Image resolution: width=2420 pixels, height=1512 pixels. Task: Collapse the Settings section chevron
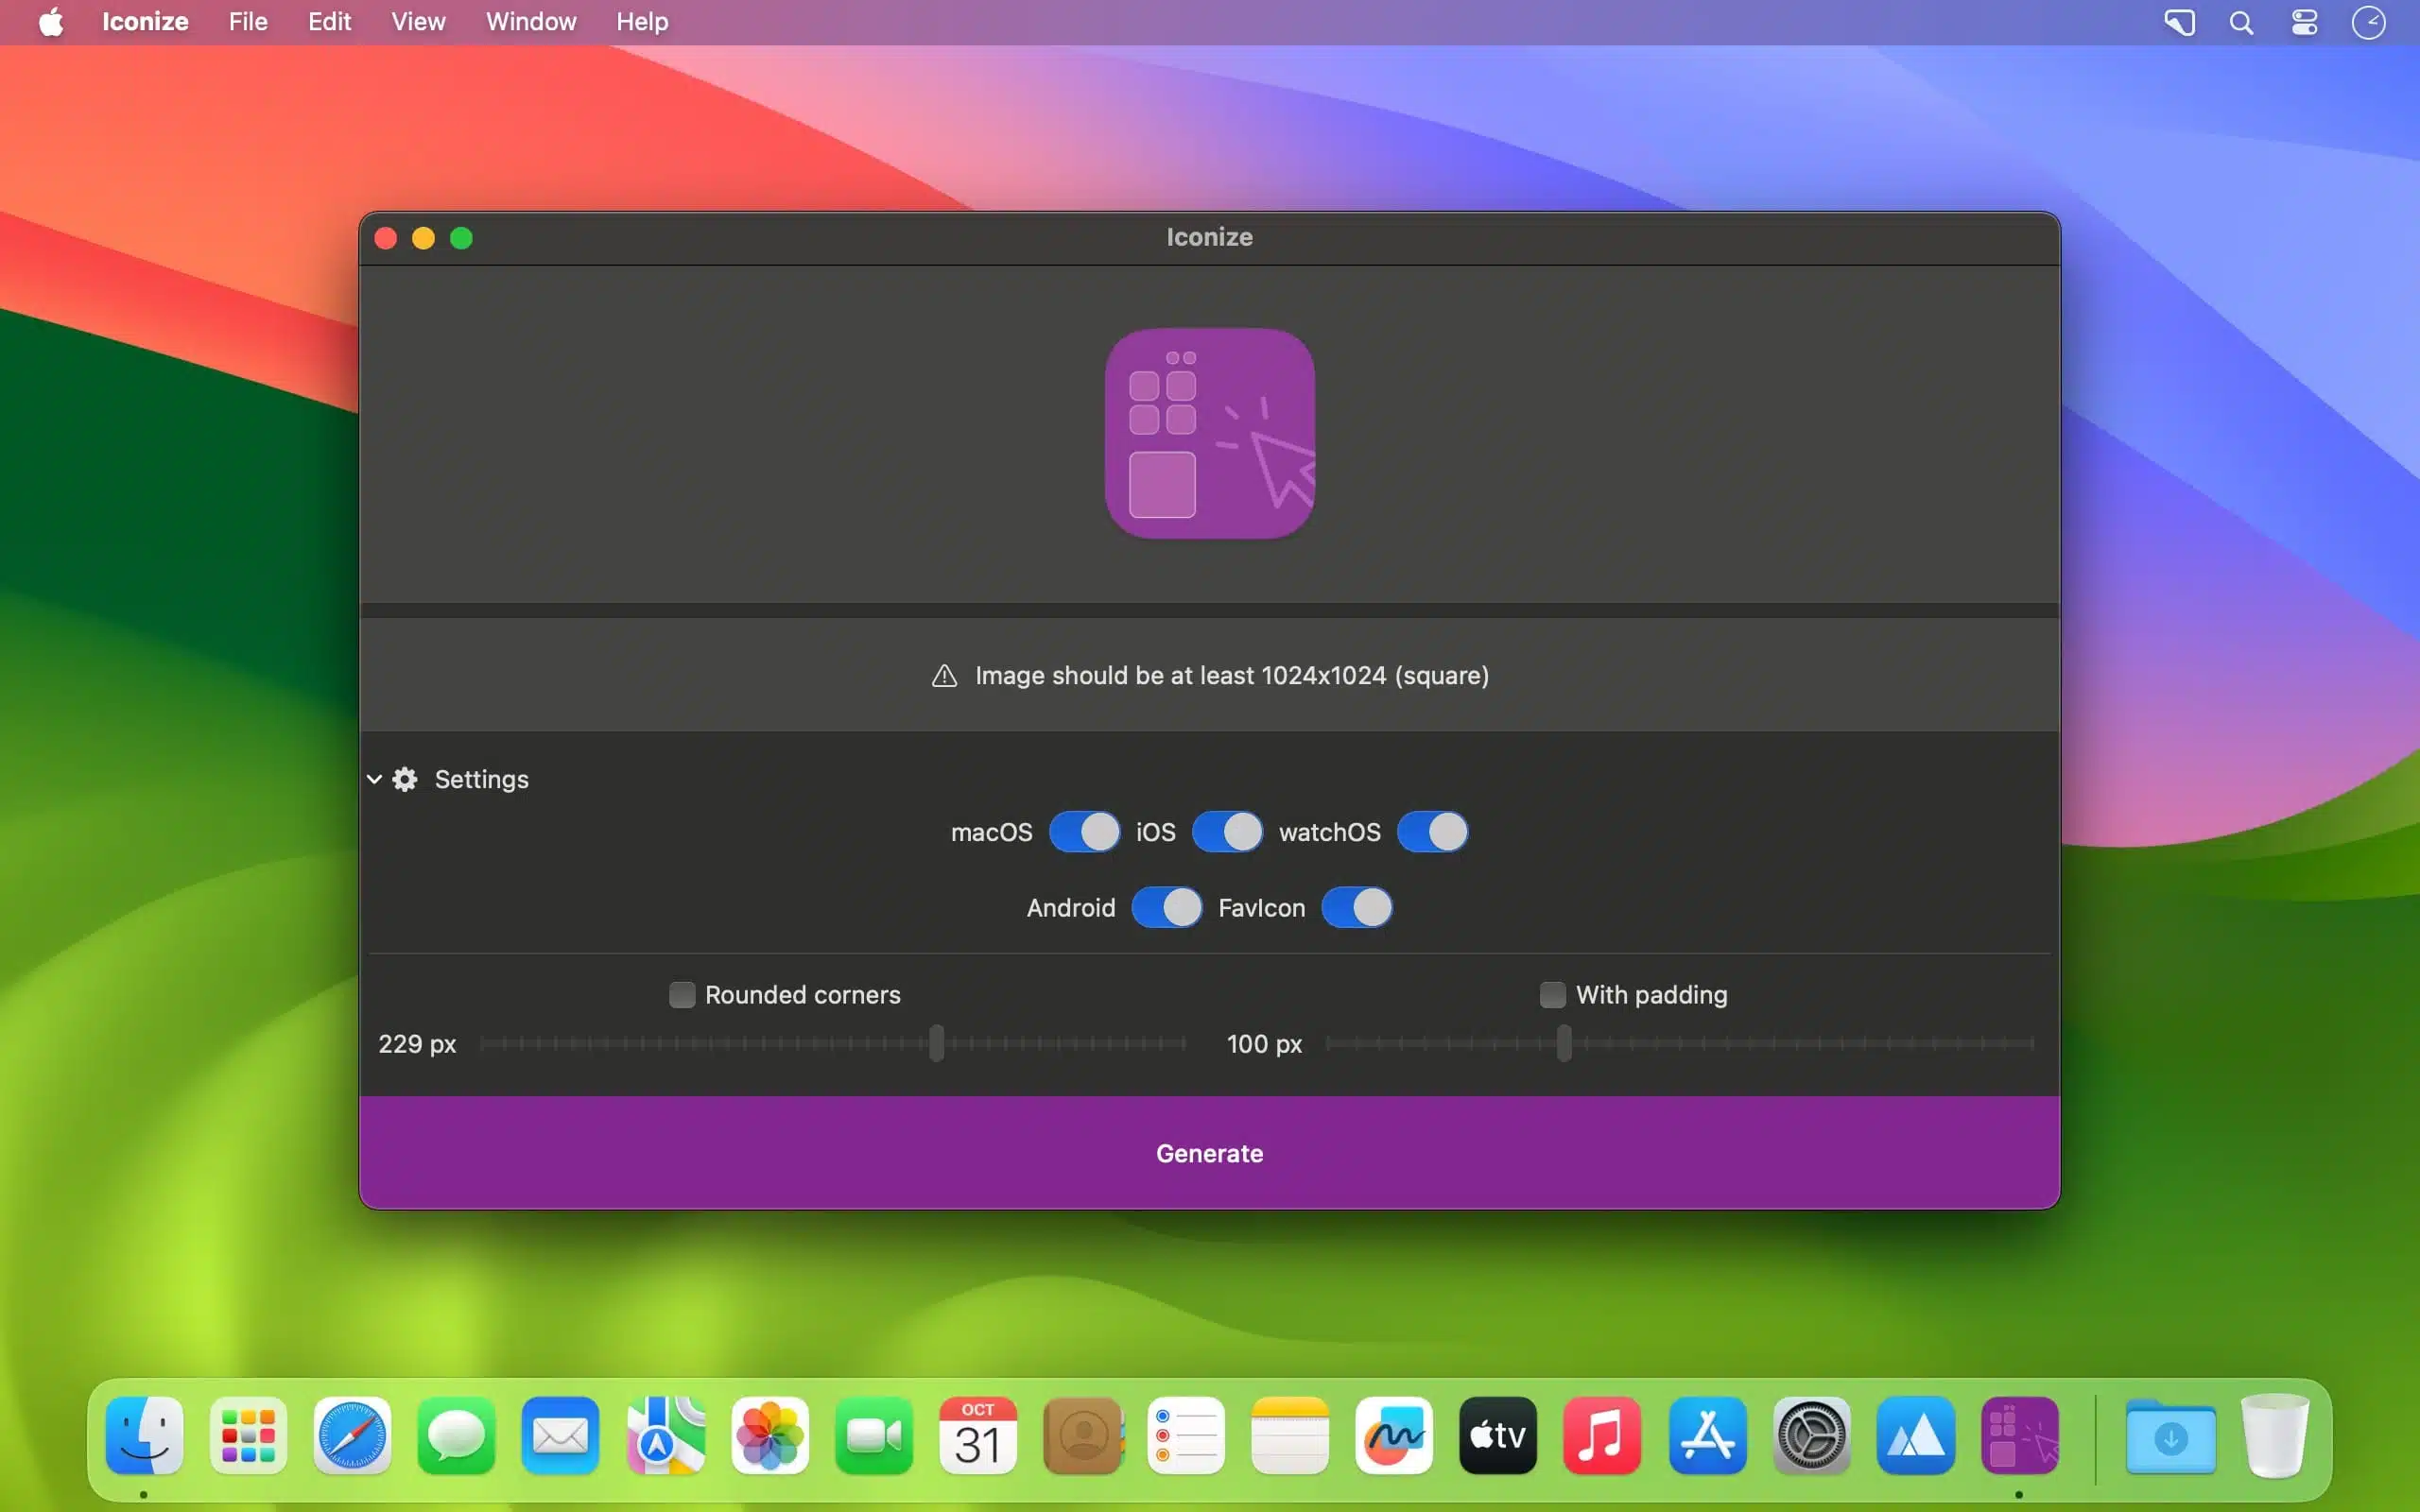(374, 779)
